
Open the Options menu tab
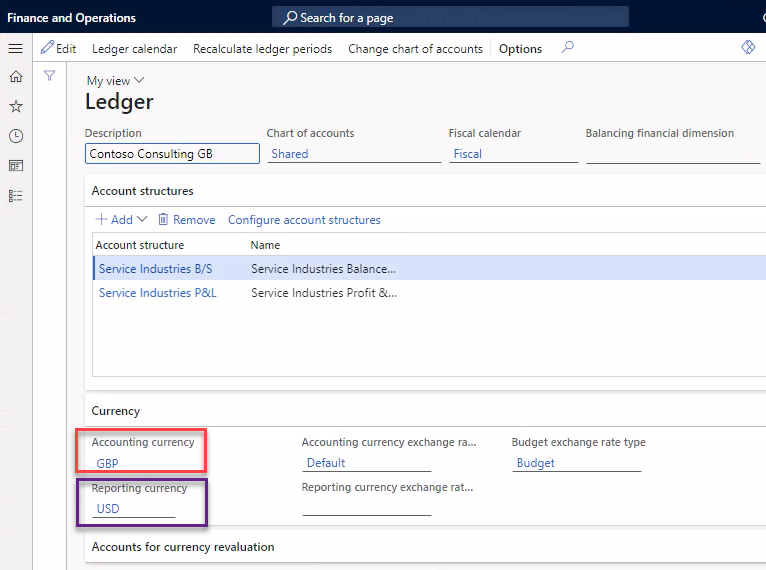[520, 48]
